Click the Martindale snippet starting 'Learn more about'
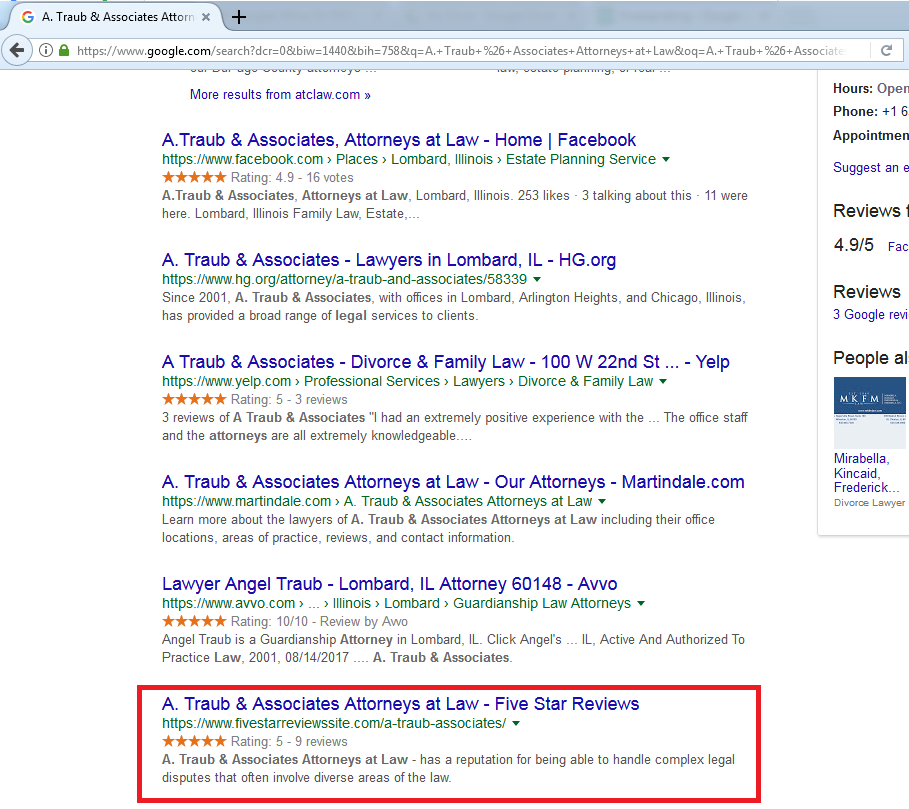909x809 pixels. click(438, 529)
